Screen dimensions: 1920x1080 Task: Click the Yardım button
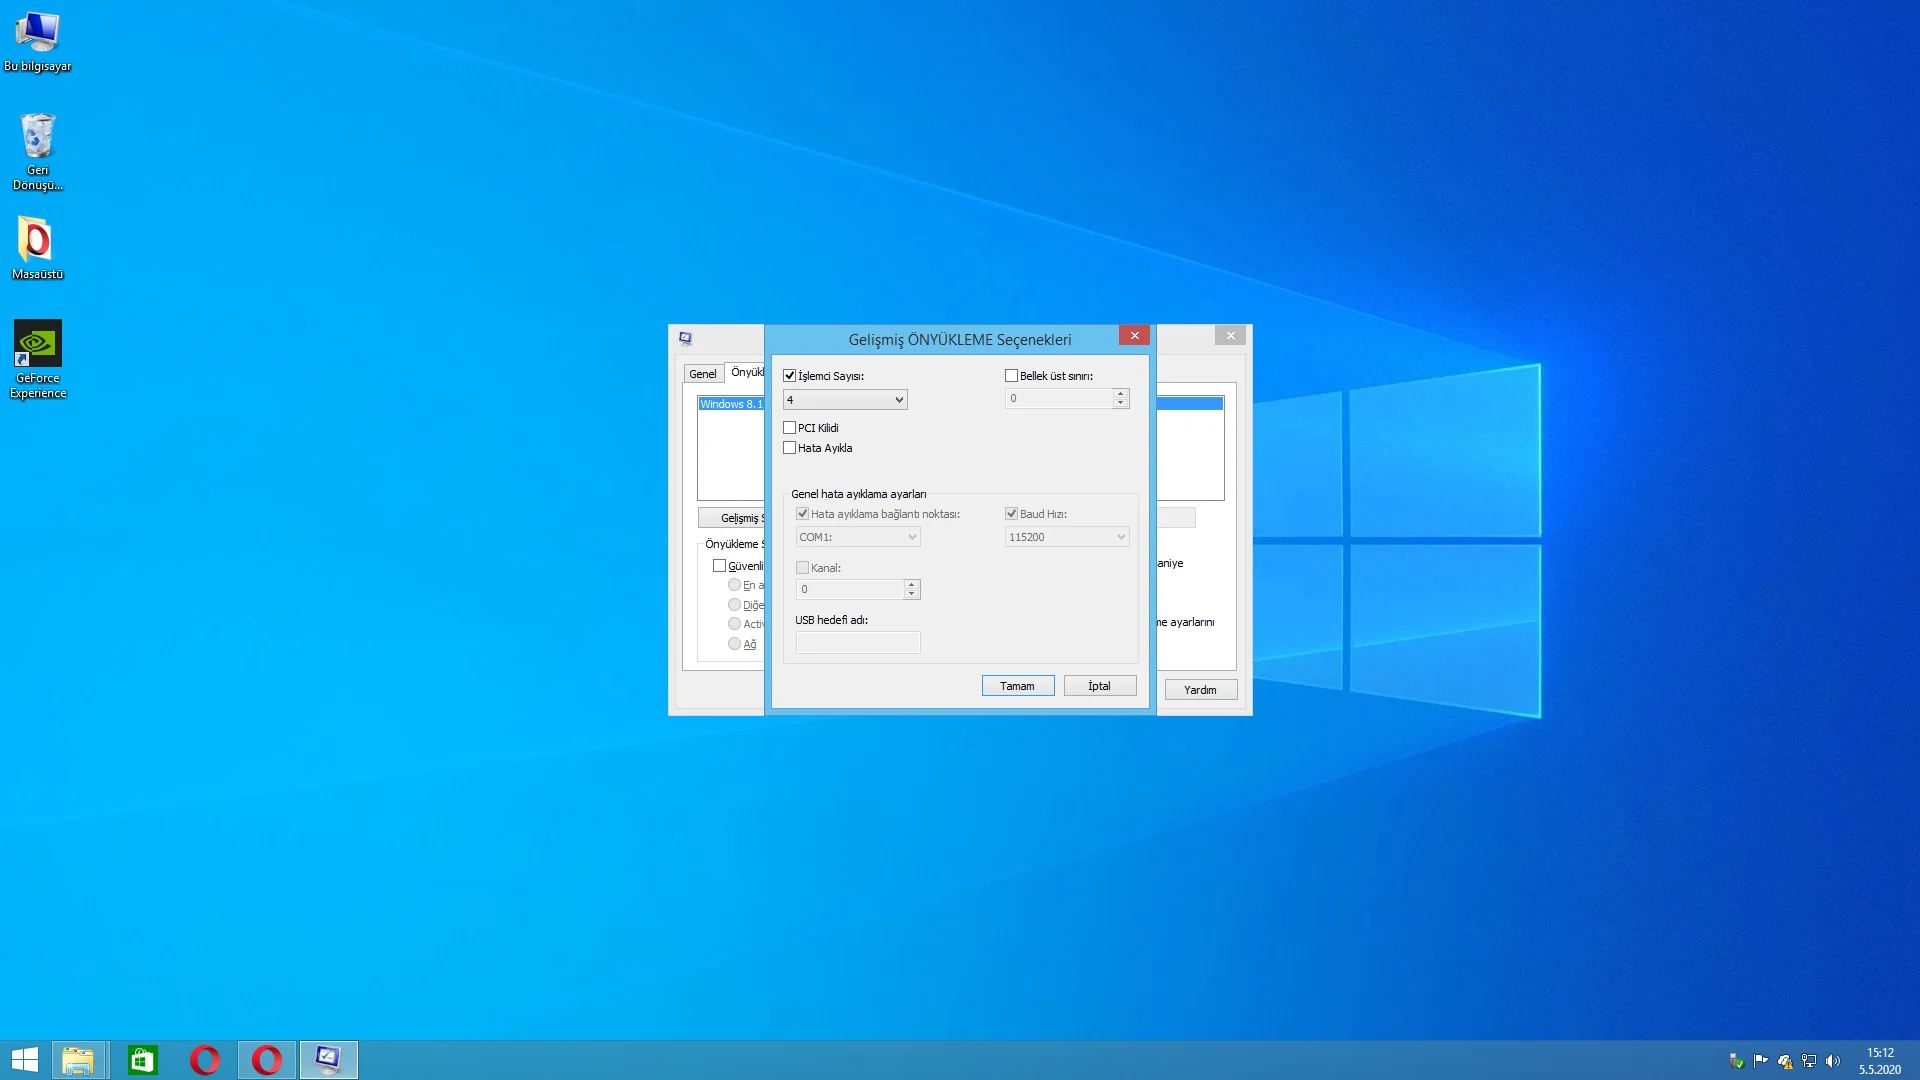pos(1200,690)
